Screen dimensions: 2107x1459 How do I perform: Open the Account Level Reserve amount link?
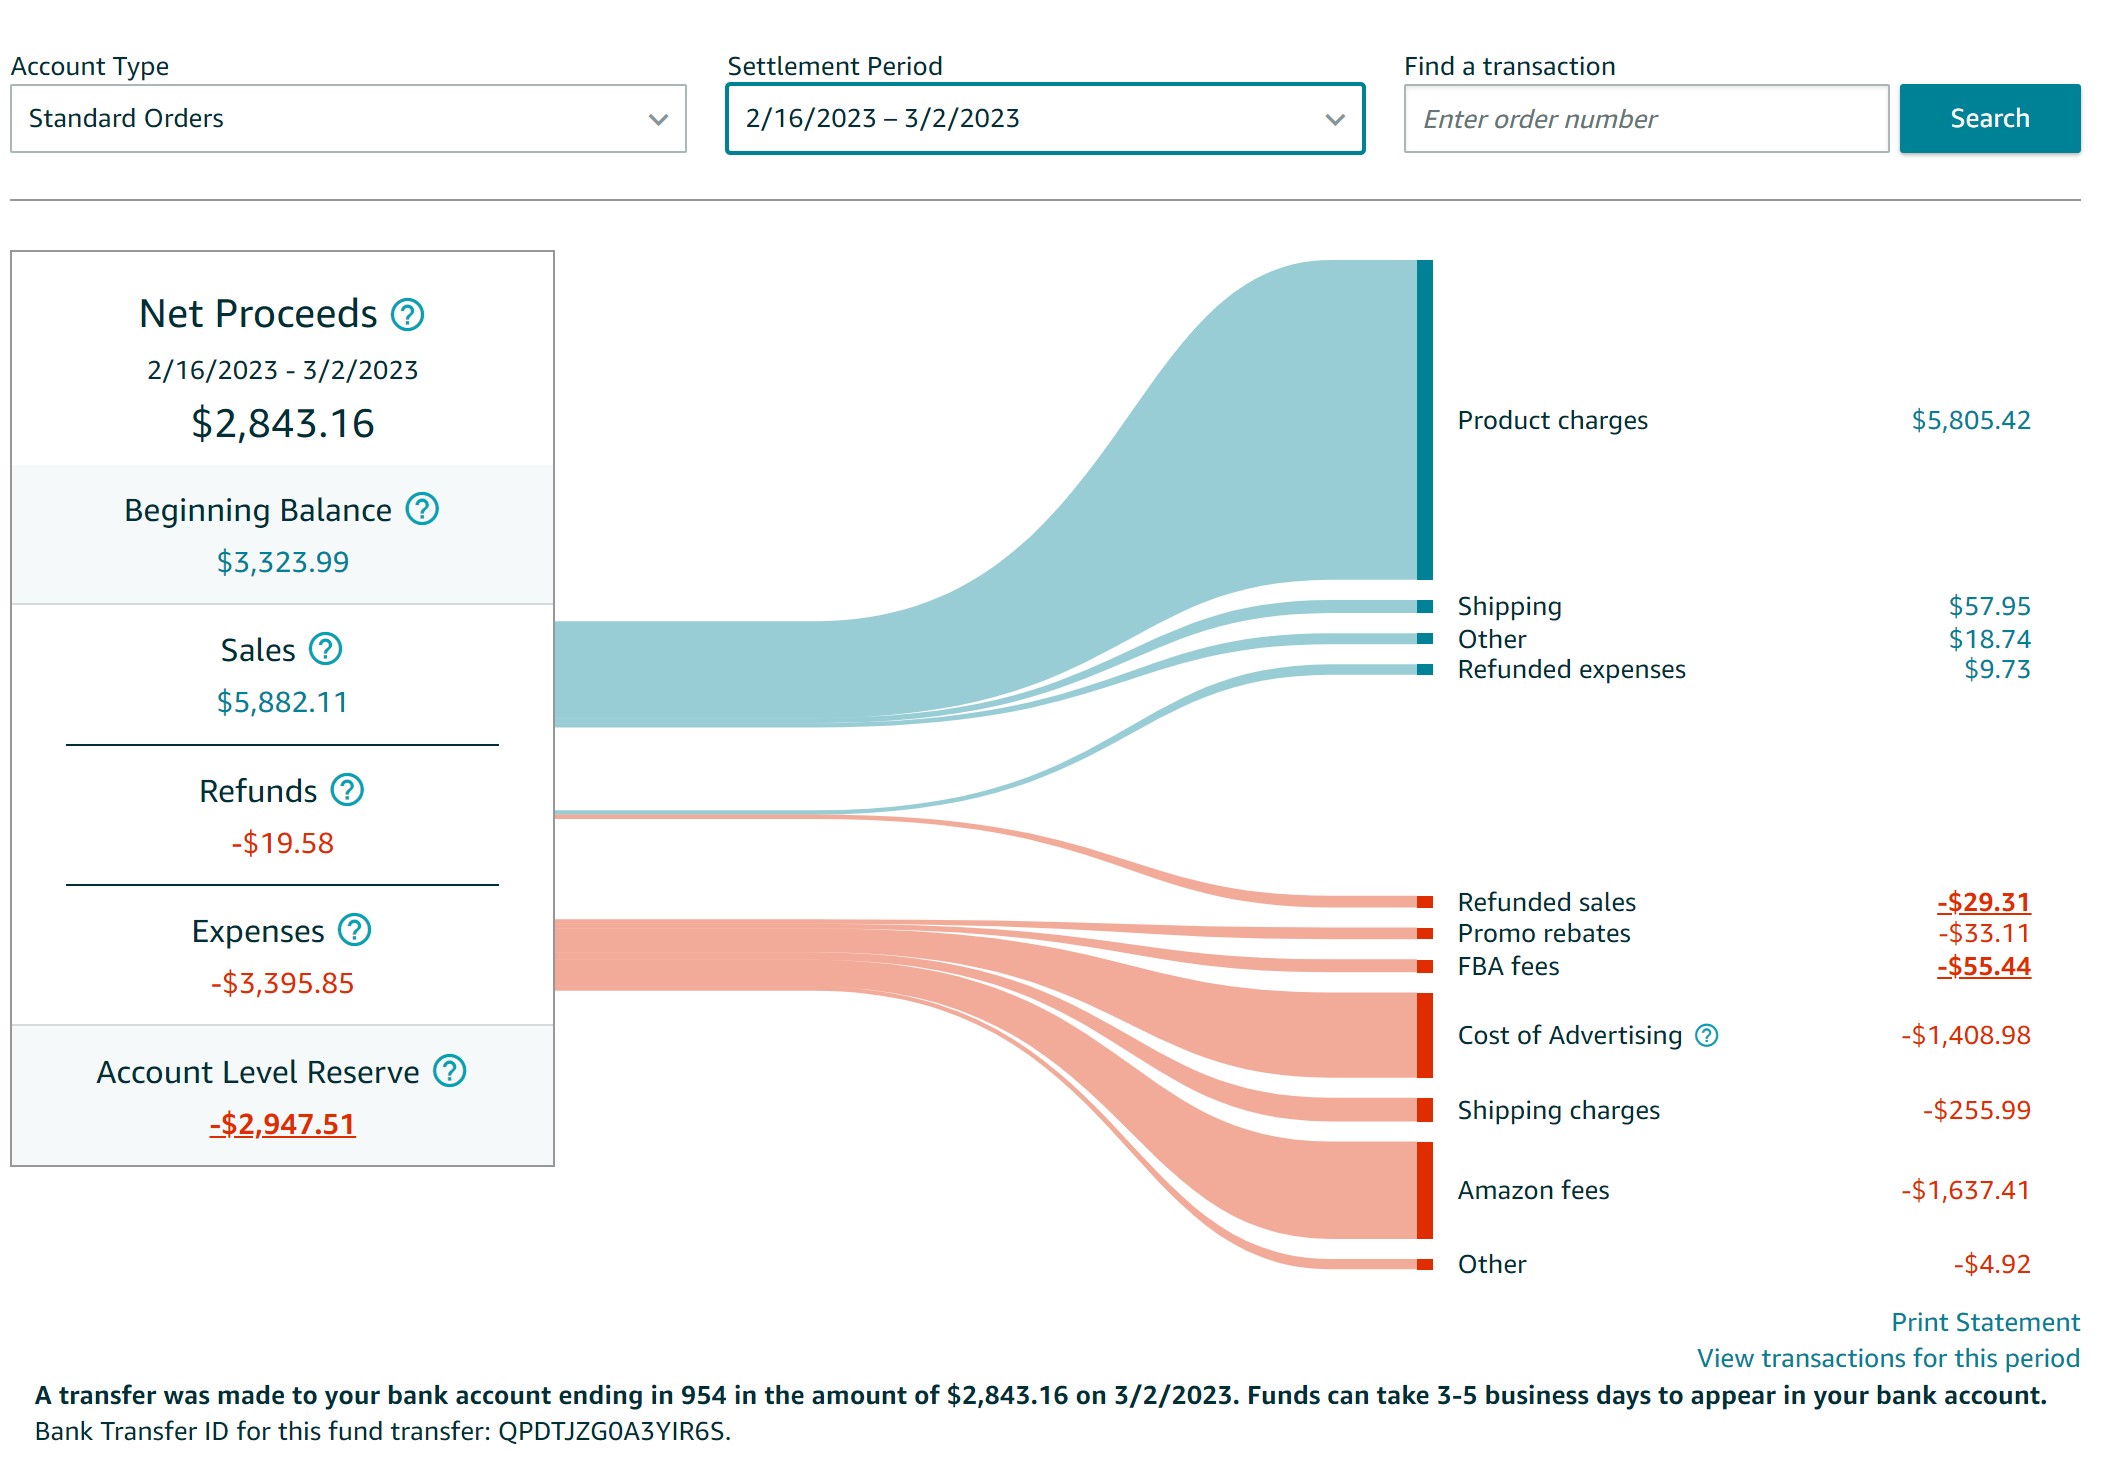tap(282, 1124)
